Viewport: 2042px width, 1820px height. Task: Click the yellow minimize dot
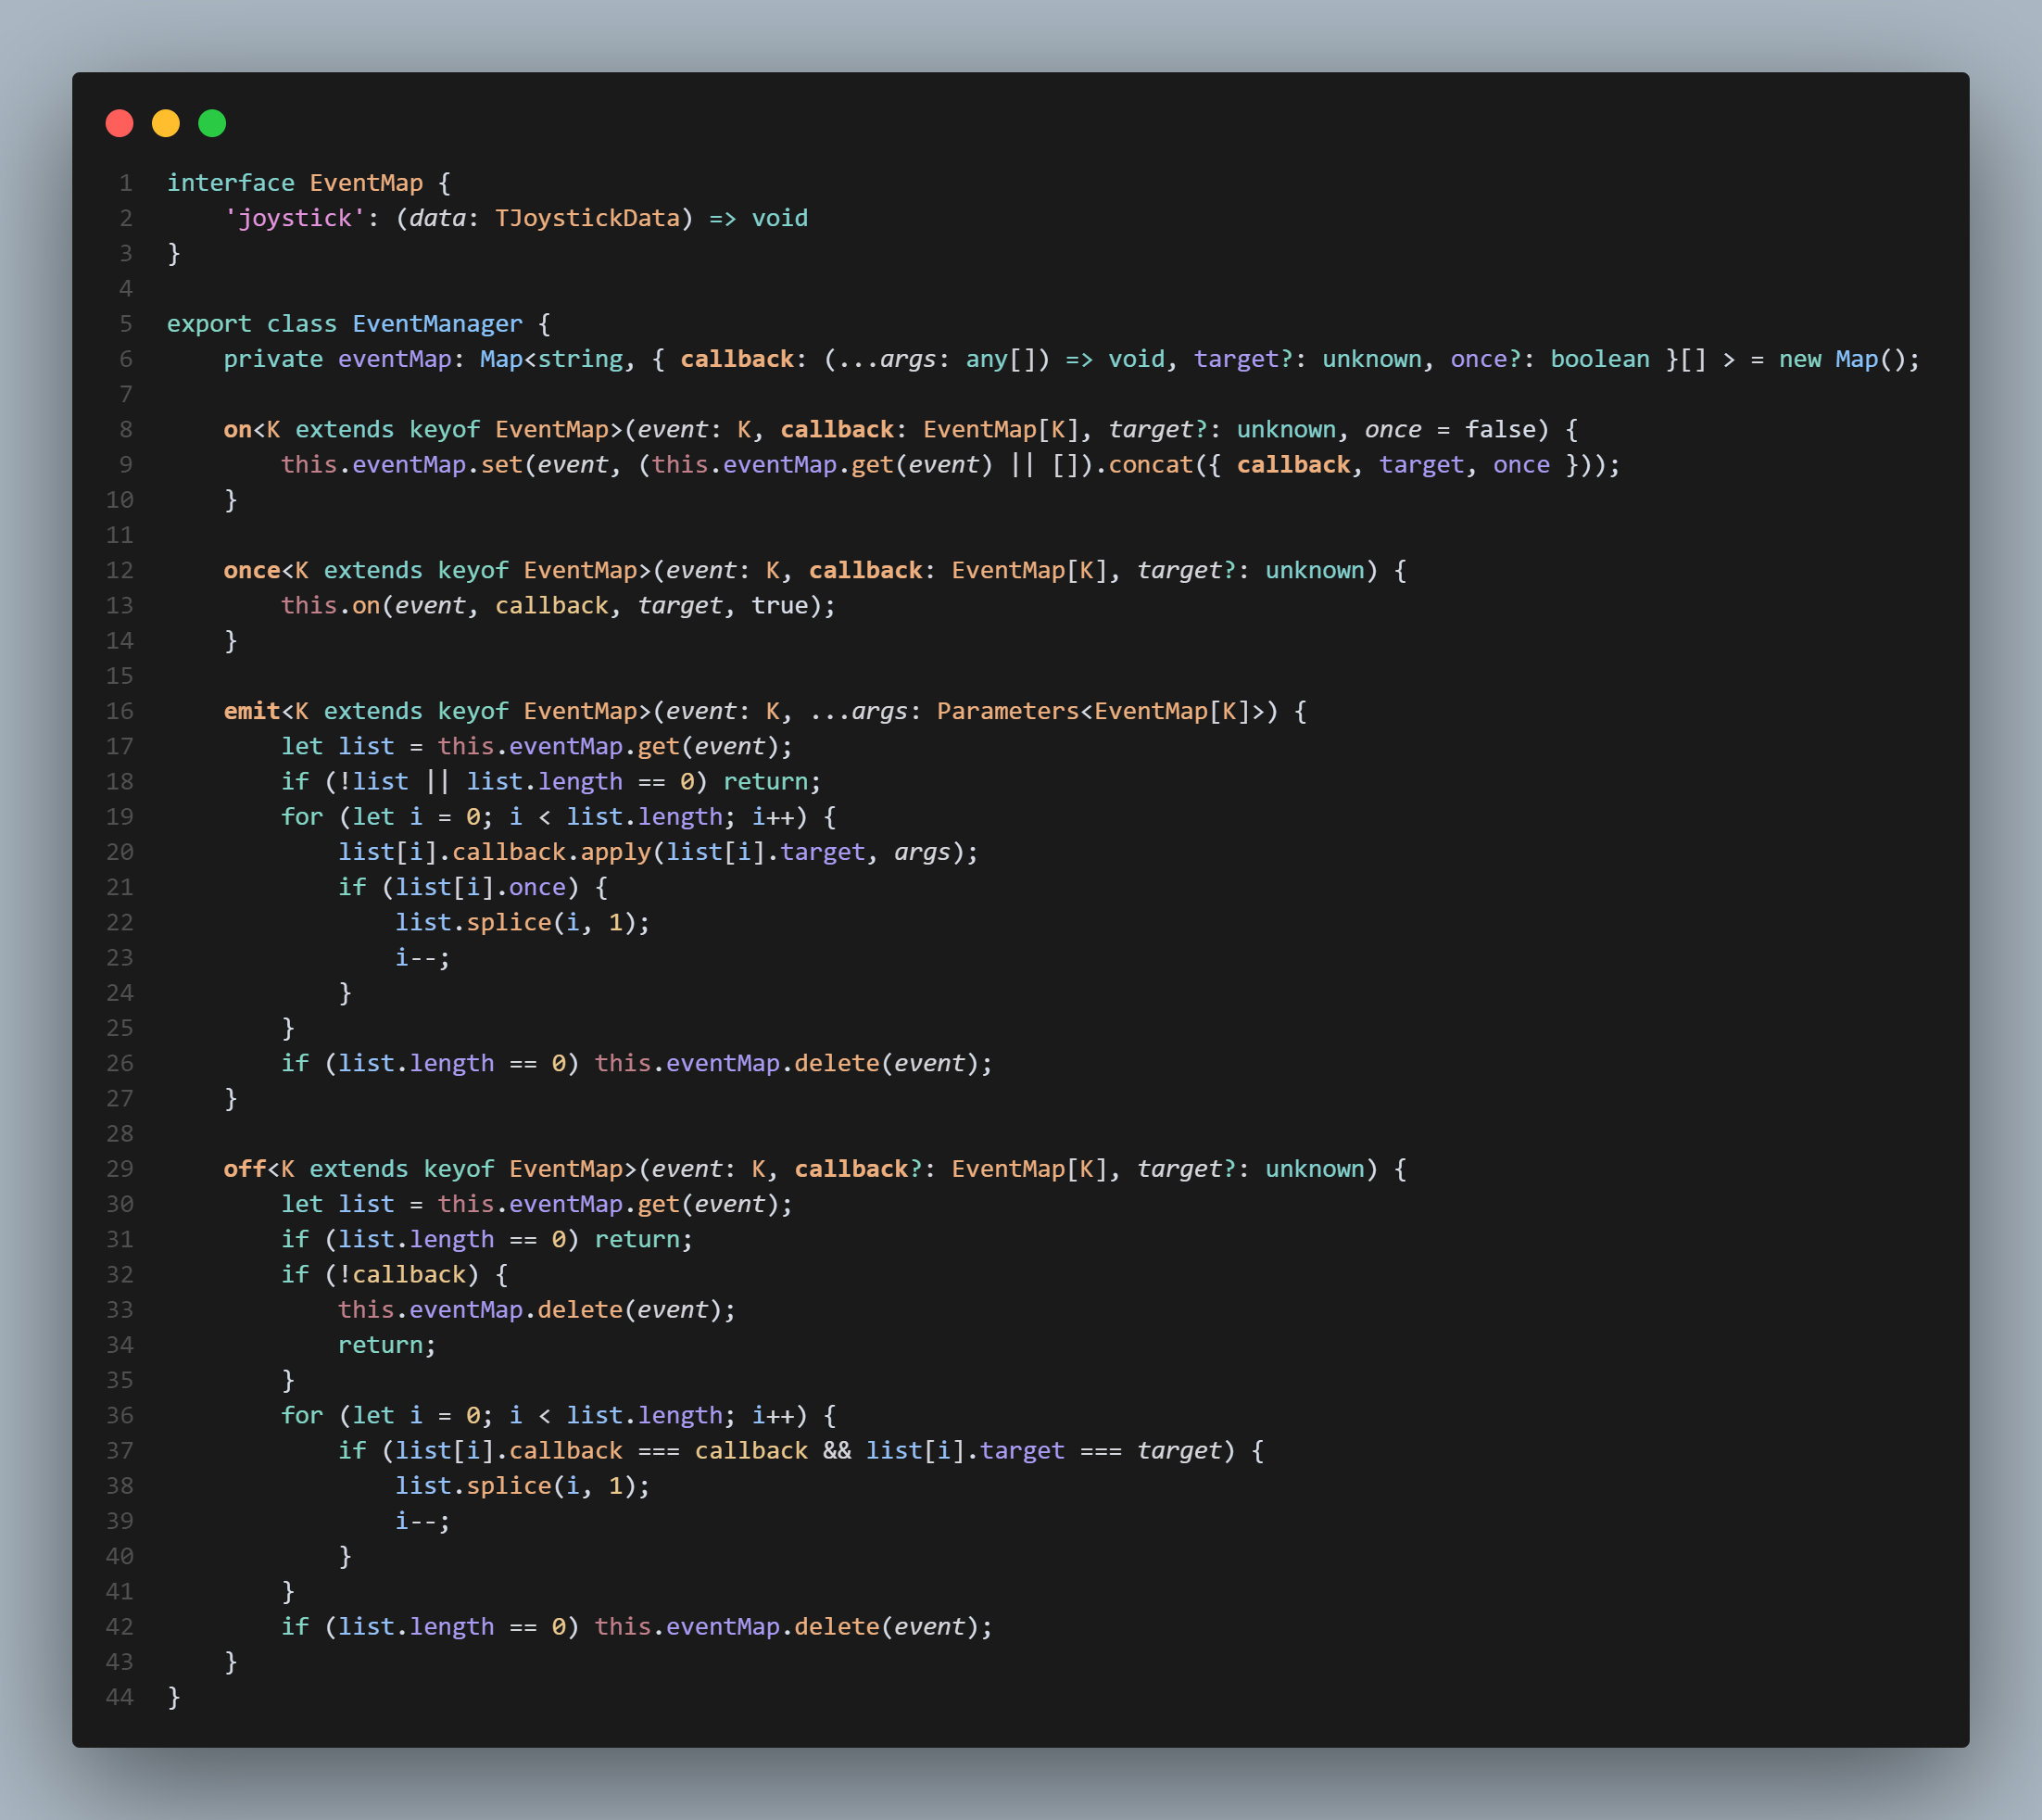point(166,123)
